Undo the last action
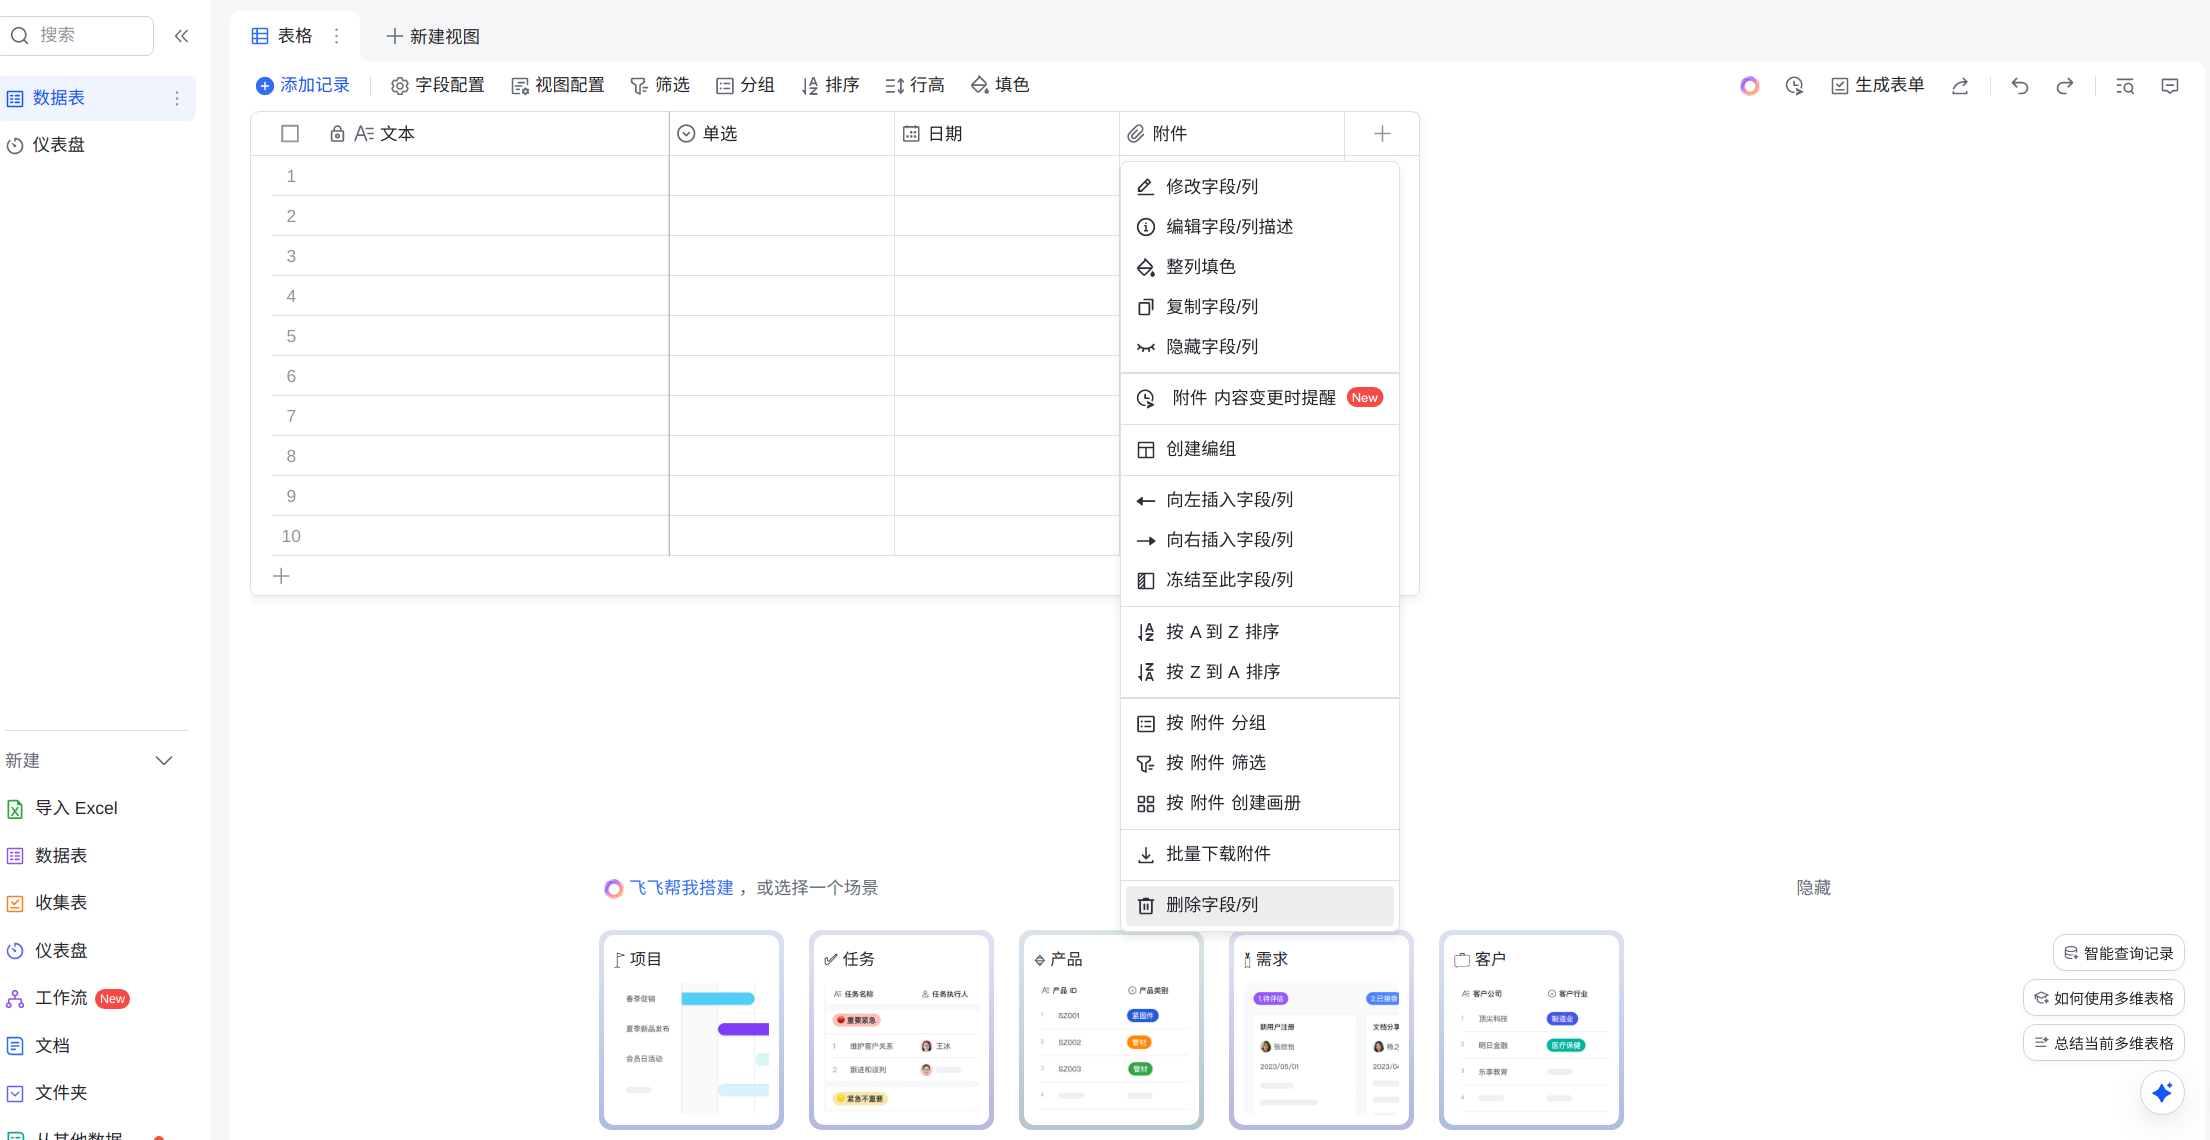Viewport: 2210px width, 1140px height. [x=2020, y=86]
